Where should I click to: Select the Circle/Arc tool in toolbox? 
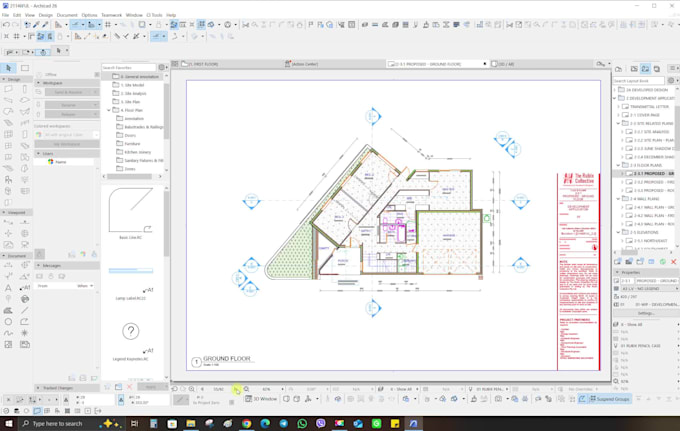click(8, 322)
